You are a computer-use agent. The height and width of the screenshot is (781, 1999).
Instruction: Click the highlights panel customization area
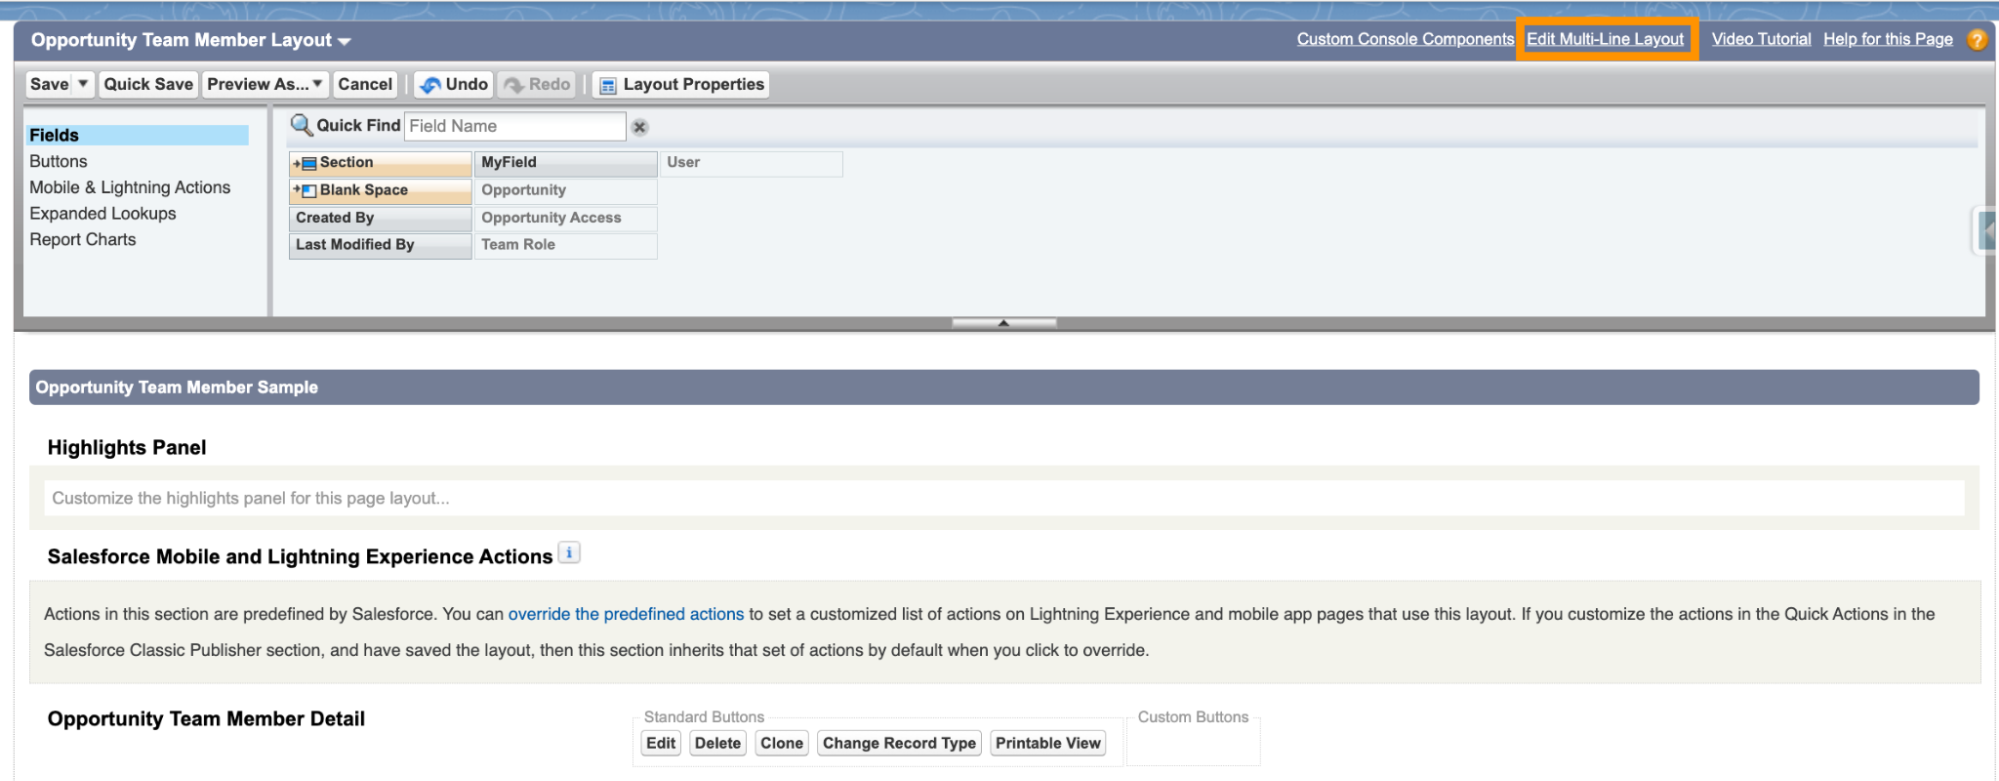(x=1004, y=498)
